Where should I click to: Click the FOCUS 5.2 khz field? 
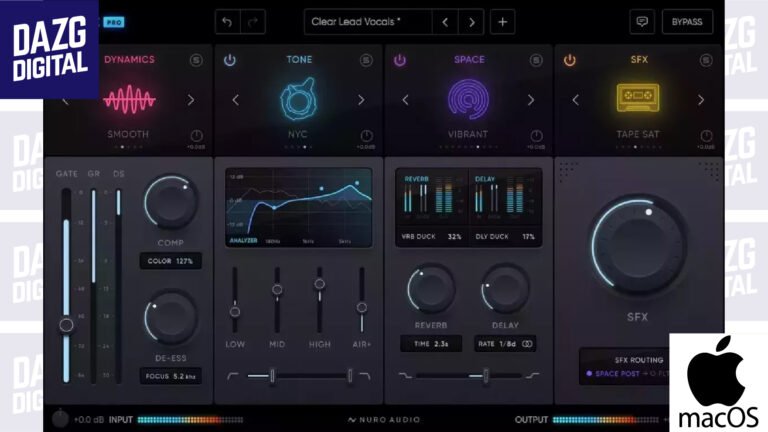[170, 376]
